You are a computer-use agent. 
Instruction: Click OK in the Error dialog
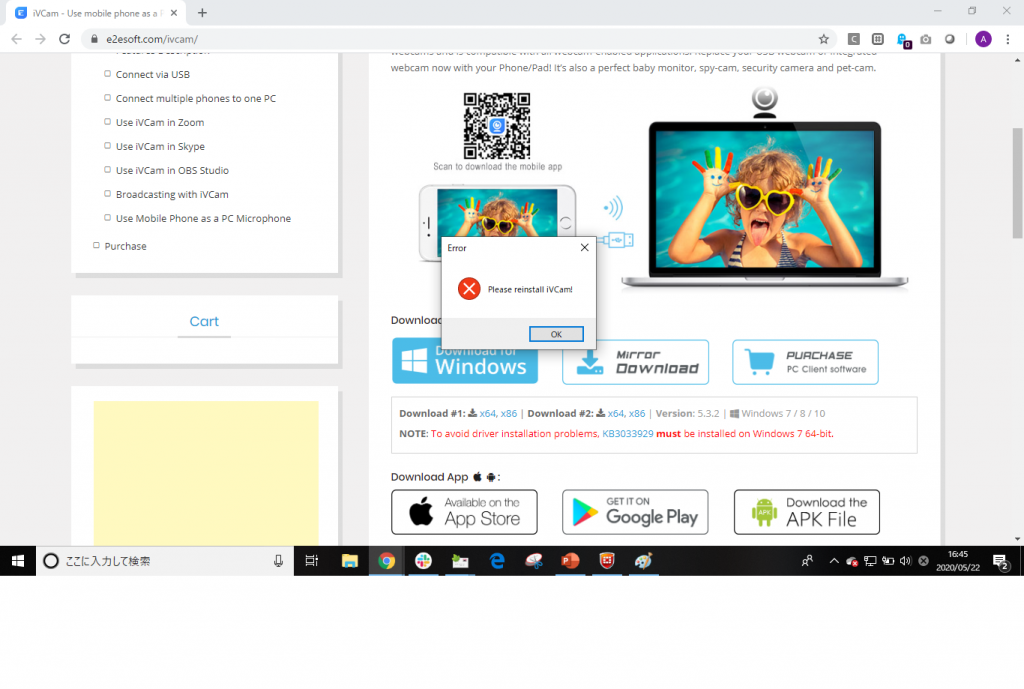[556, 334]
